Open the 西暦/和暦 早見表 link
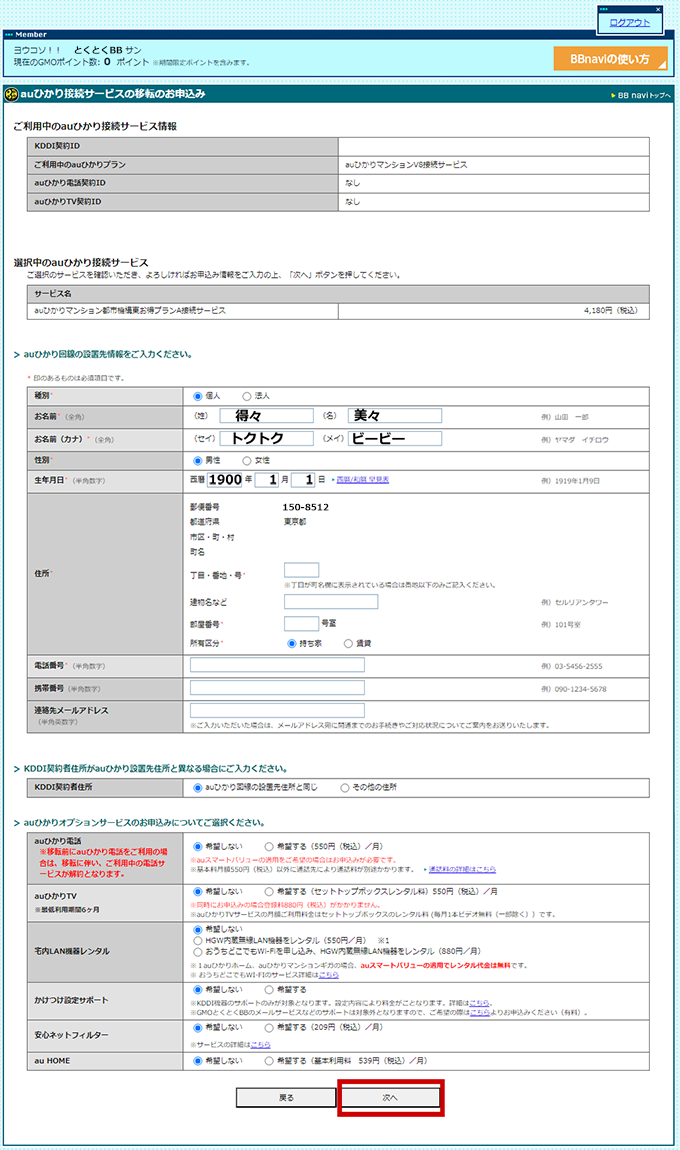Viewport: 680px width, 1150px height. tap(362, 480)
